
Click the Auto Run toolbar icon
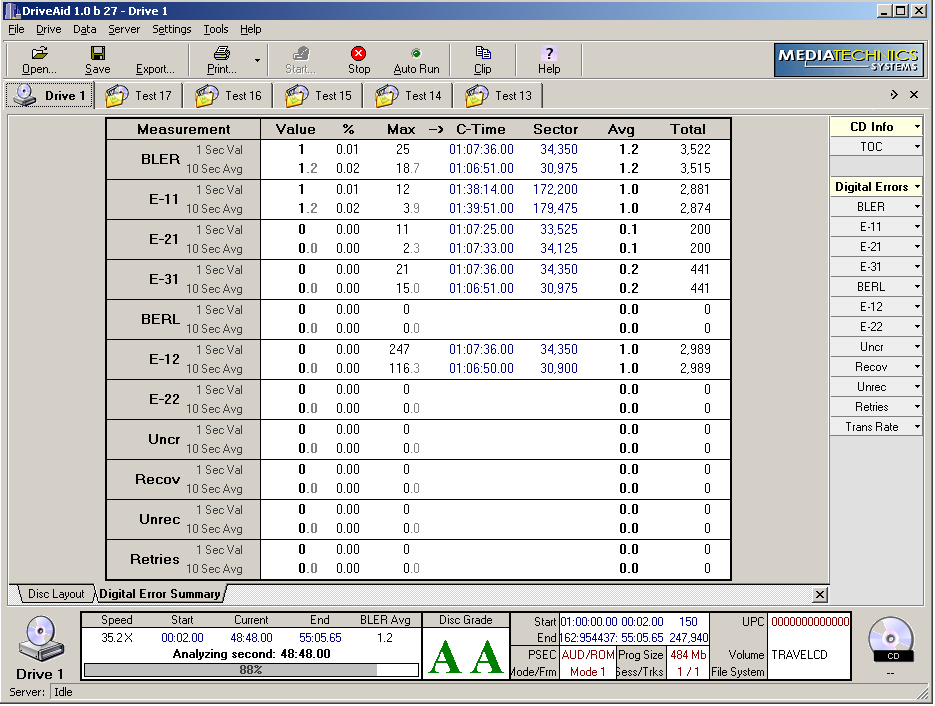point(416,53)
